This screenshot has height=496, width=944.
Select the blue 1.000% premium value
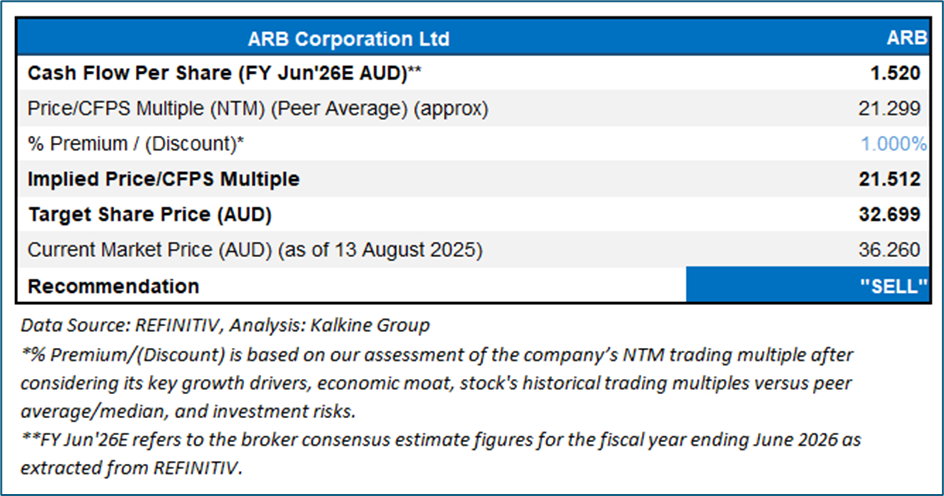pyautogui.click(x=894, y=144)
